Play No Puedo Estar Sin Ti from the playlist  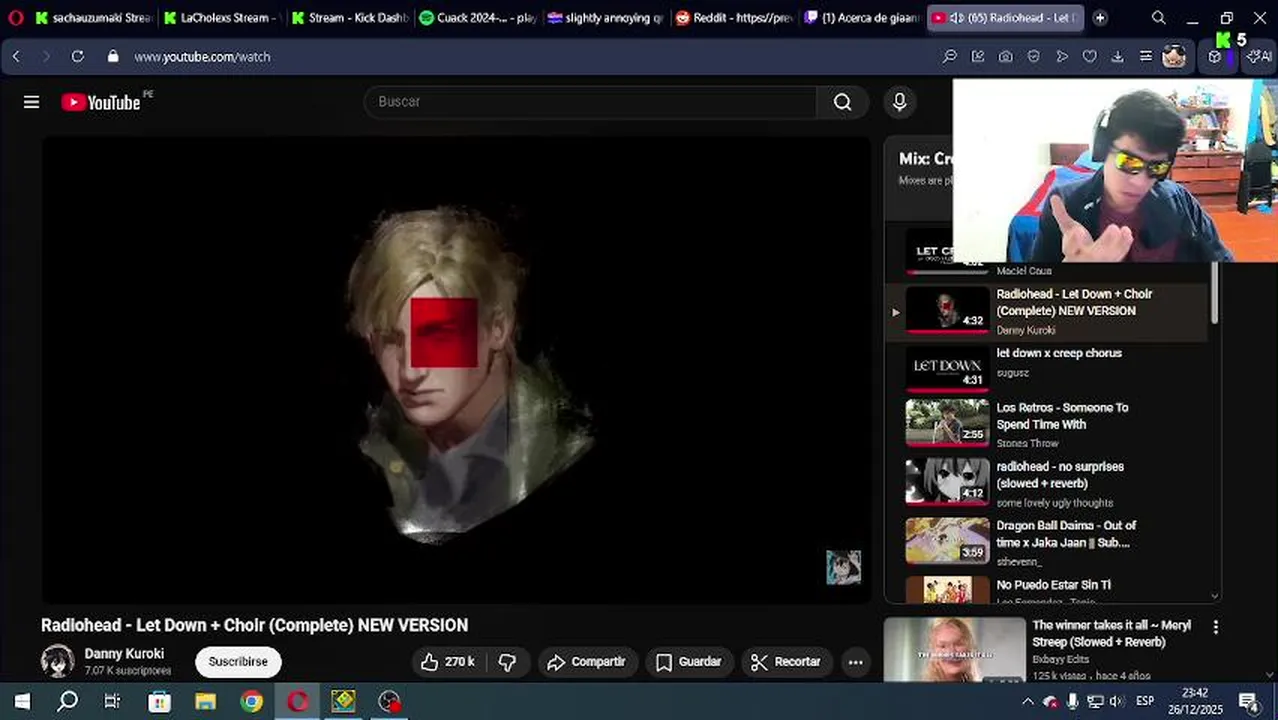pos(1053,585)
